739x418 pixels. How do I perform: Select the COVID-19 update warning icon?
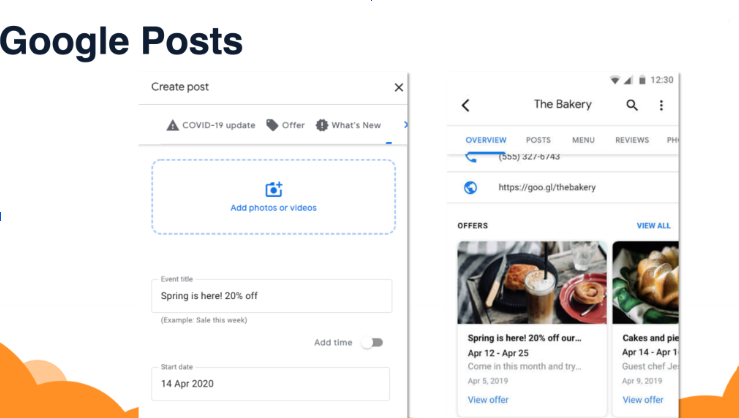pyautogui.click(x=172, y=125)
